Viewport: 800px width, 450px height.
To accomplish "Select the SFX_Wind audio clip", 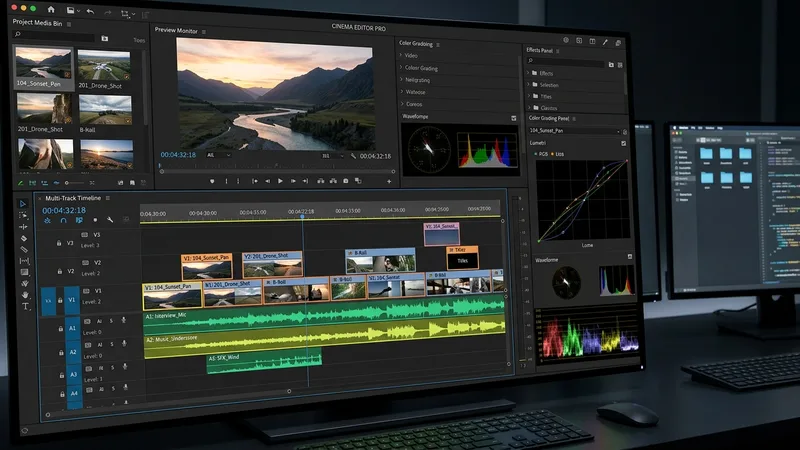I will [264, 362].
